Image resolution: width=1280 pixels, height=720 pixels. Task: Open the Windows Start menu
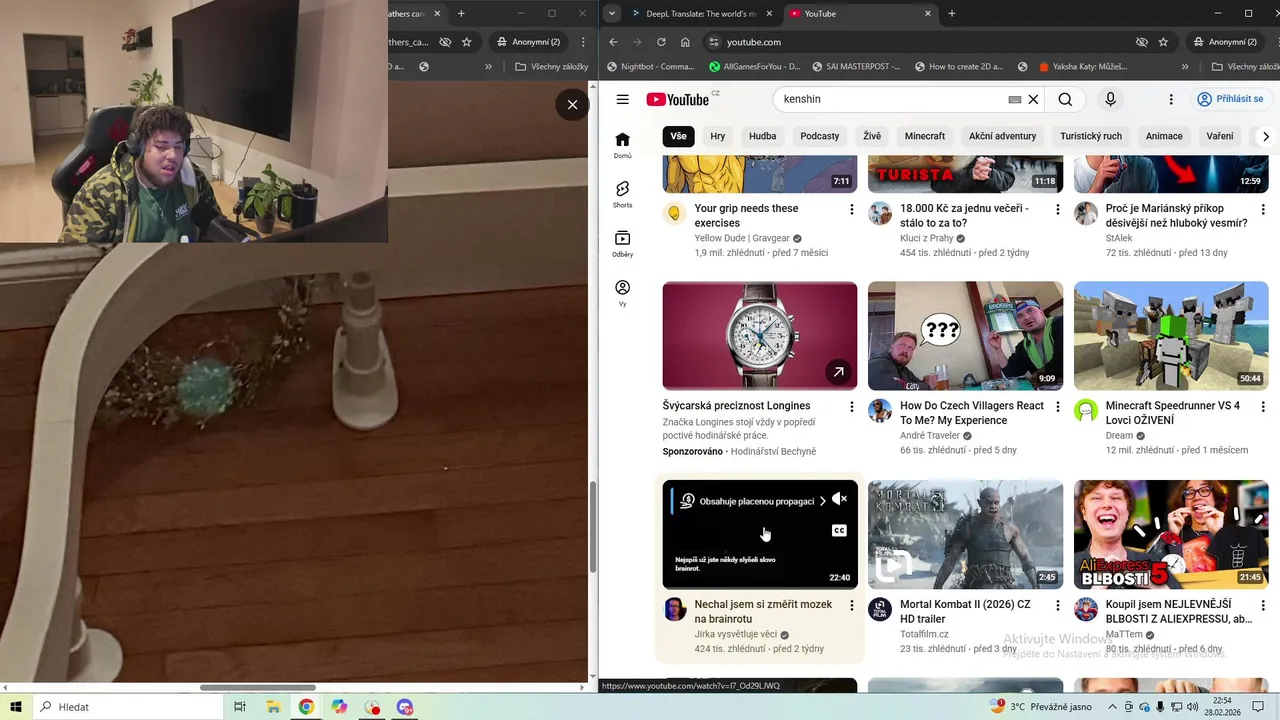[x=15, y=707]
